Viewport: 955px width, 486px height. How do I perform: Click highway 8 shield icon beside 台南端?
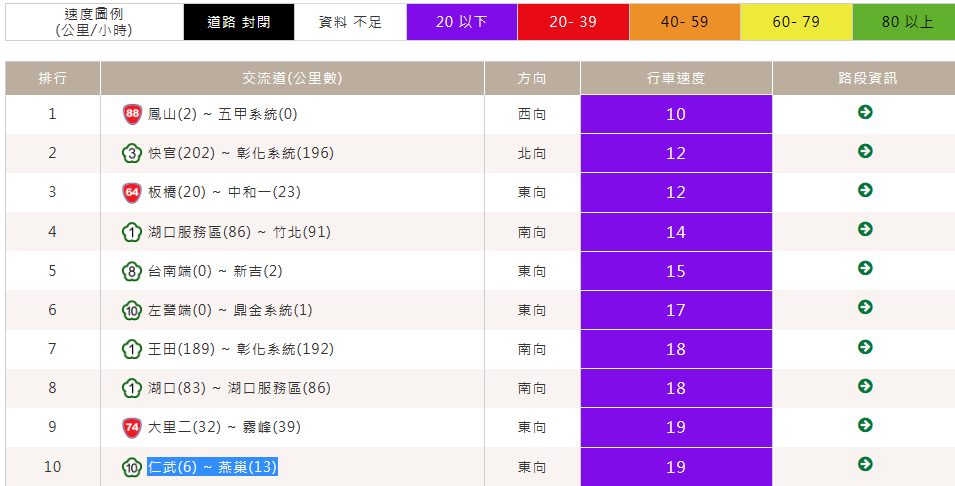click(132, 271)
